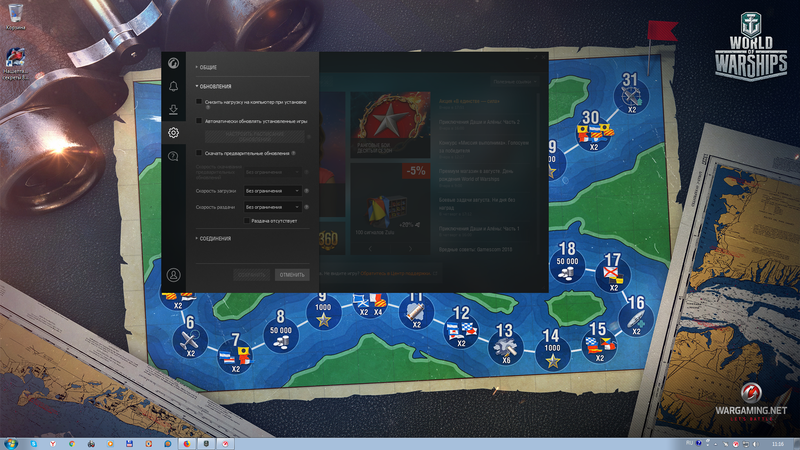Image resolution: width=800 pixels, height=450 pixels.
Task: Expand the 'СОЕДИНЕНИЯ' settings section
Action: (213, 238)
